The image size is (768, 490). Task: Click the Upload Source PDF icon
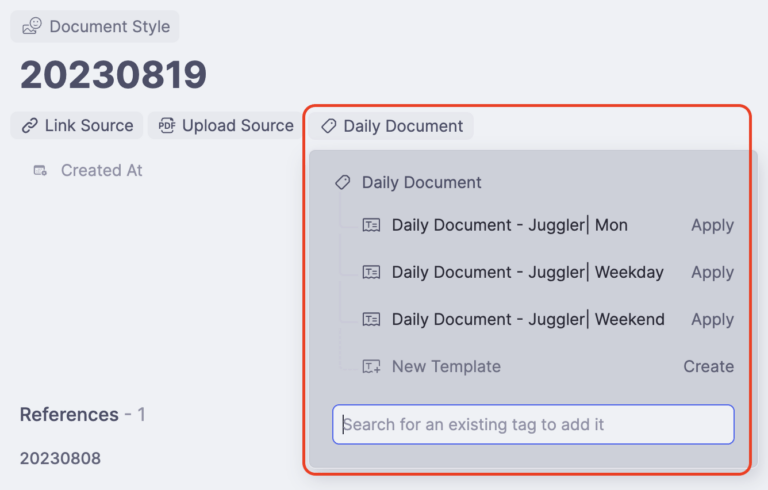(167, 126)
